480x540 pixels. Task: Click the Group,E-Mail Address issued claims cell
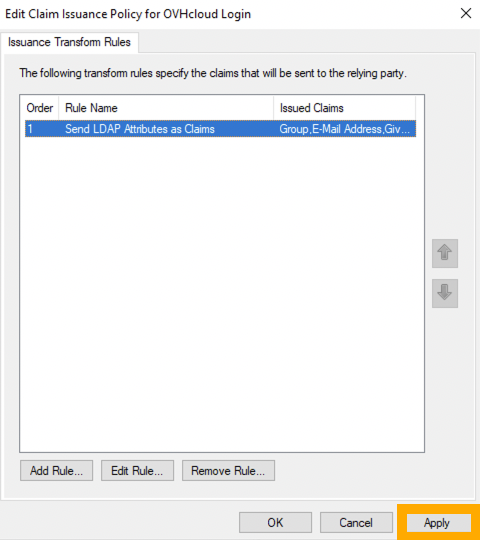[x=345, y=129]
